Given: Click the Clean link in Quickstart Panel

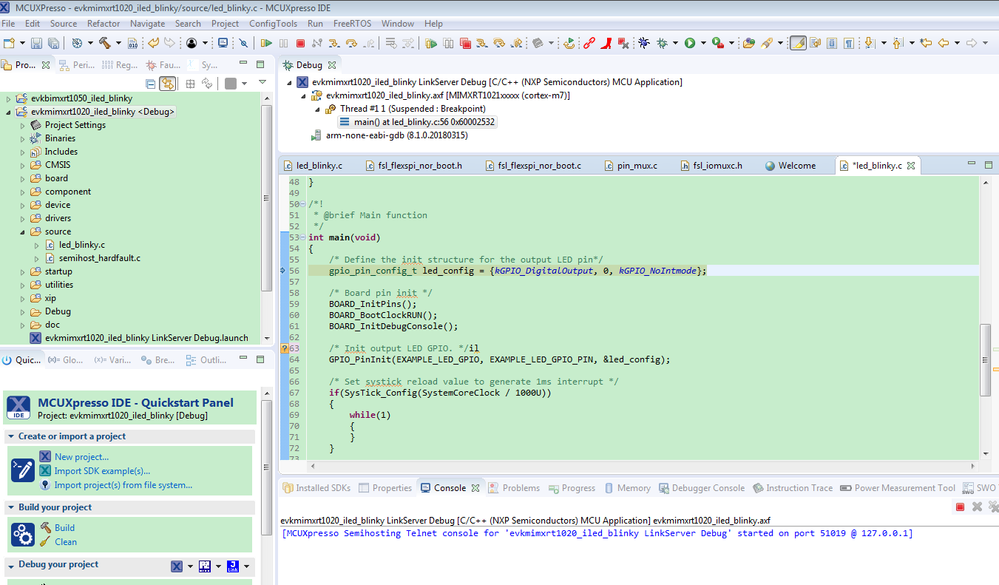Looking at the screenshot, I should click(x=66, y=542).
